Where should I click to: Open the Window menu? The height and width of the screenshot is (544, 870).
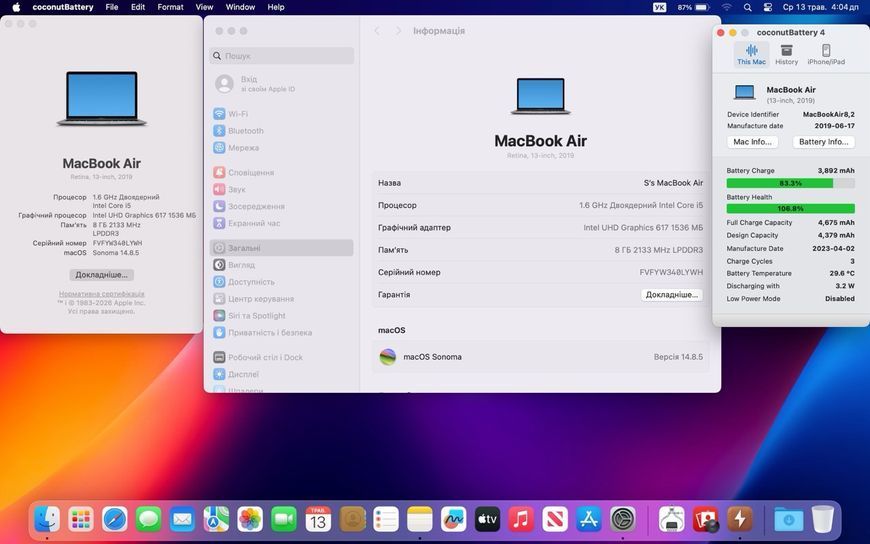tap(240, 7)
